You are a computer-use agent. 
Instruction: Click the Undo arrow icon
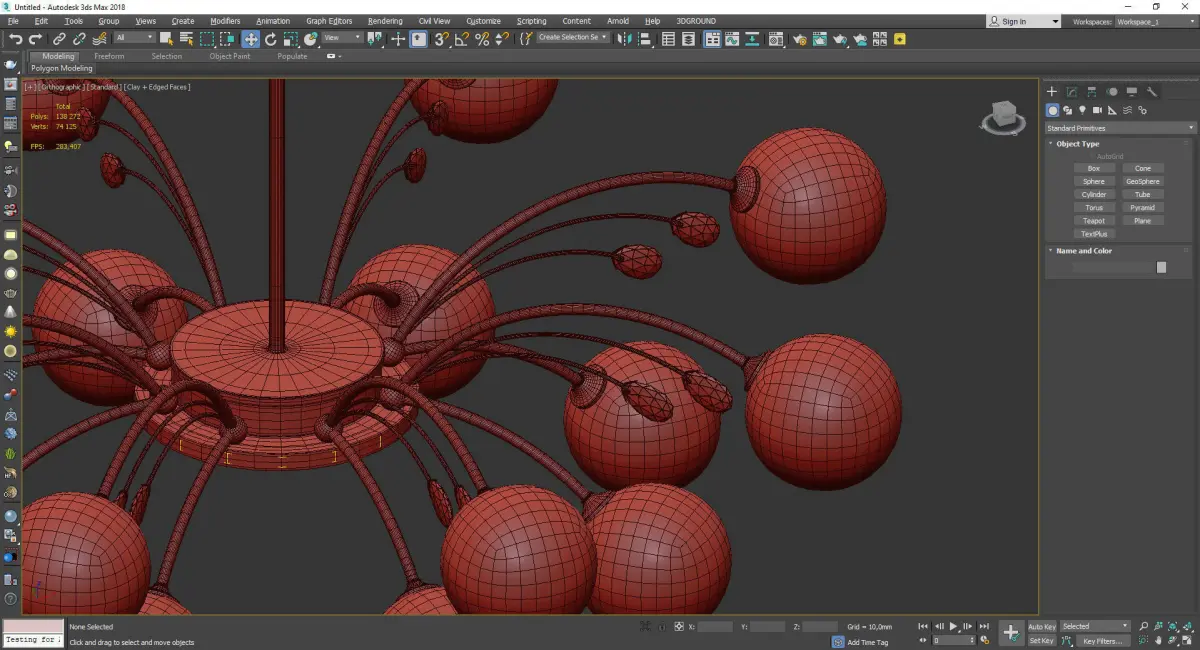click(x=16, y=39)
